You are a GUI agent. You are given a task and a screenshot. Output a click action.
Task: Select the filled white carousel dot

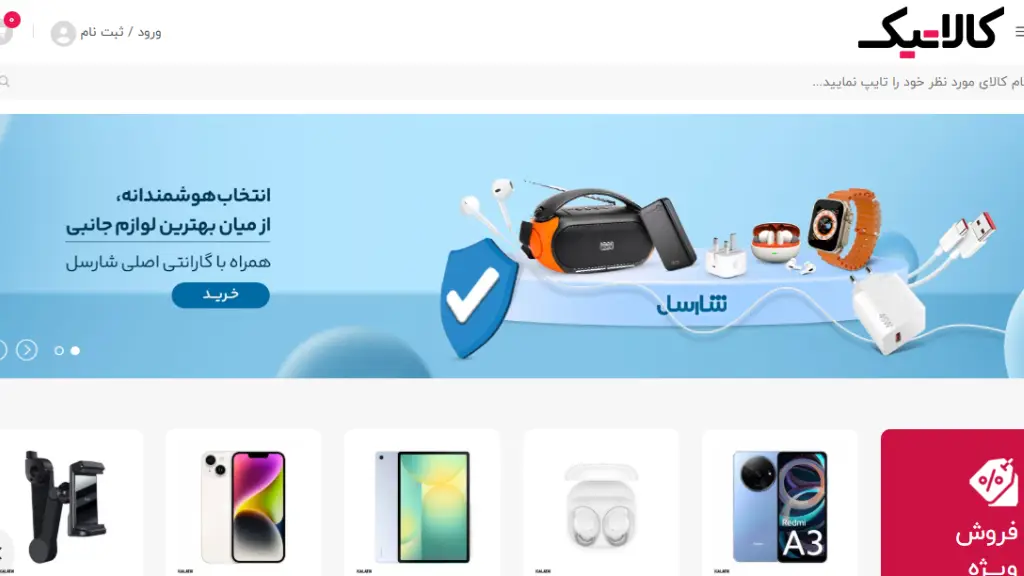tap(75, 351)
